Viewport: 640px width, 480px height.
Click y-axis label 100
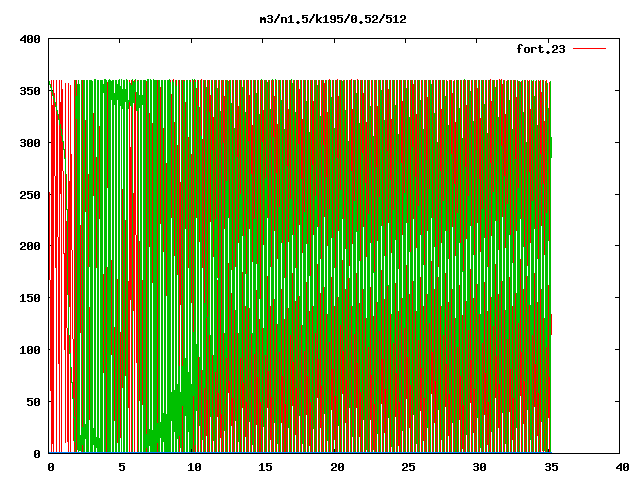point(30,350)
